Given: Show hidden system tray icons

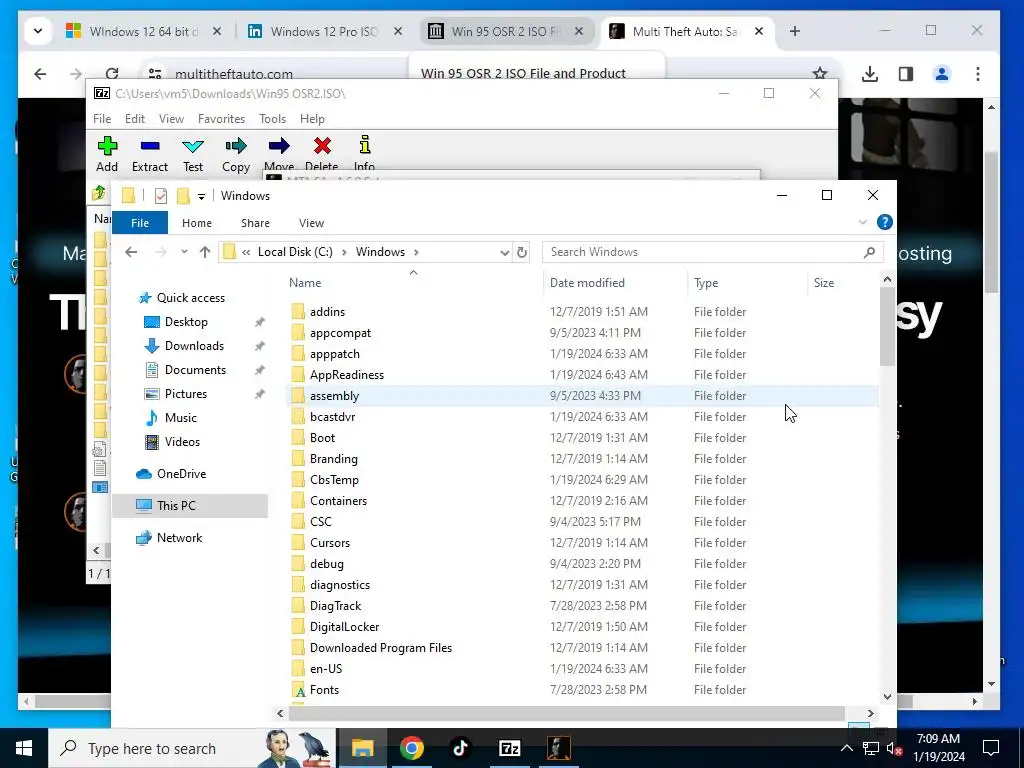Looking at the screenshot, I should (846, 748).
